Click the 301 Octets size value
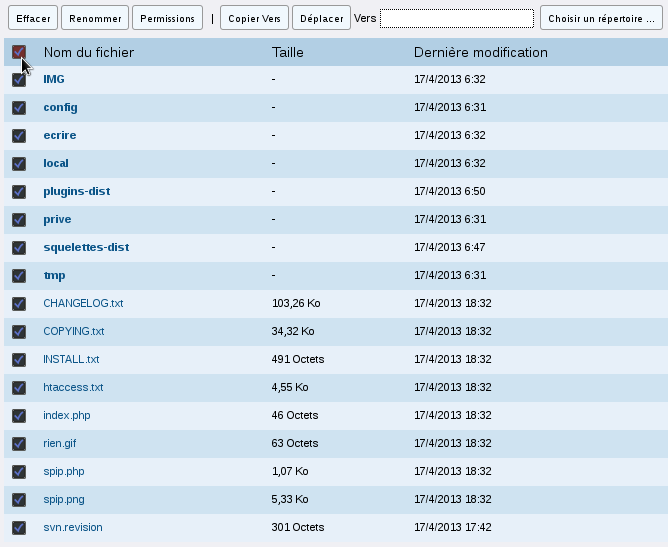The image size is (668, 547). point(298,527)
